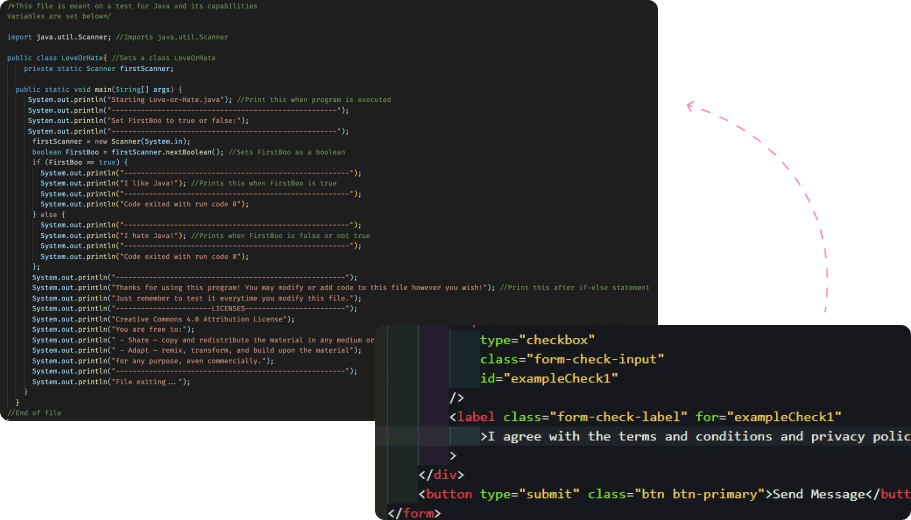
Task: Select the class="form-check-input" attribute
Action: tap(572, 358)
